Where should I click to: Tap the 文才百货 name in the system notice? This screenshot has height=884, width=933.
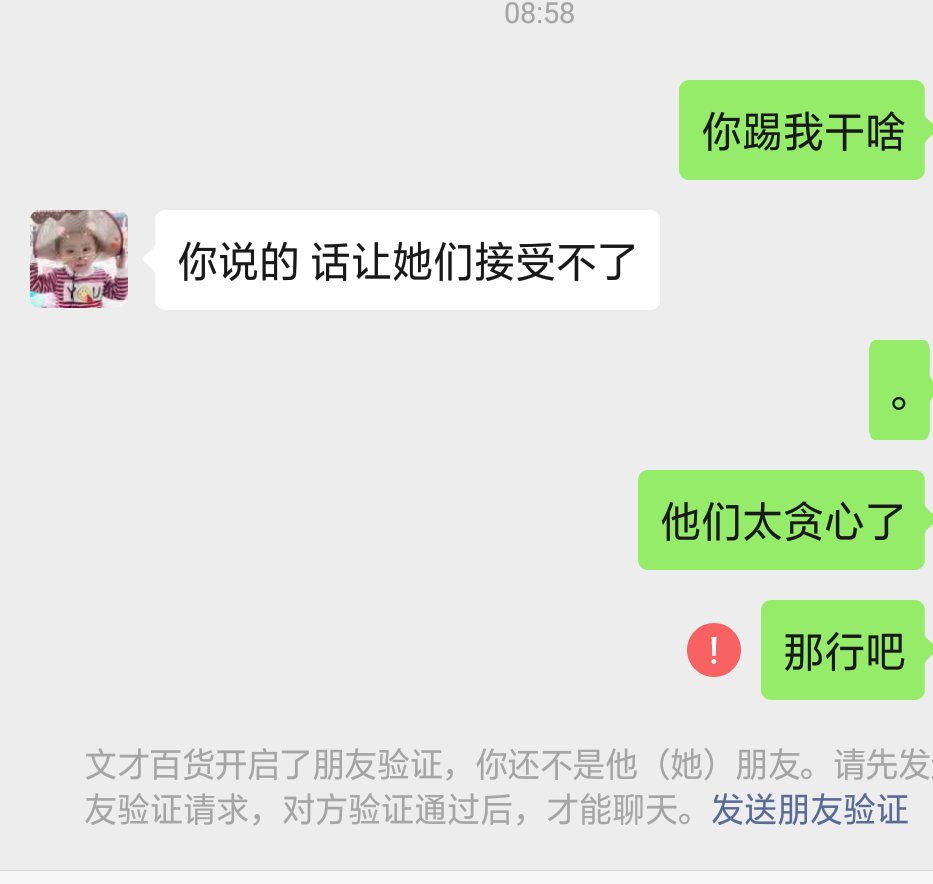pos(150,764)
